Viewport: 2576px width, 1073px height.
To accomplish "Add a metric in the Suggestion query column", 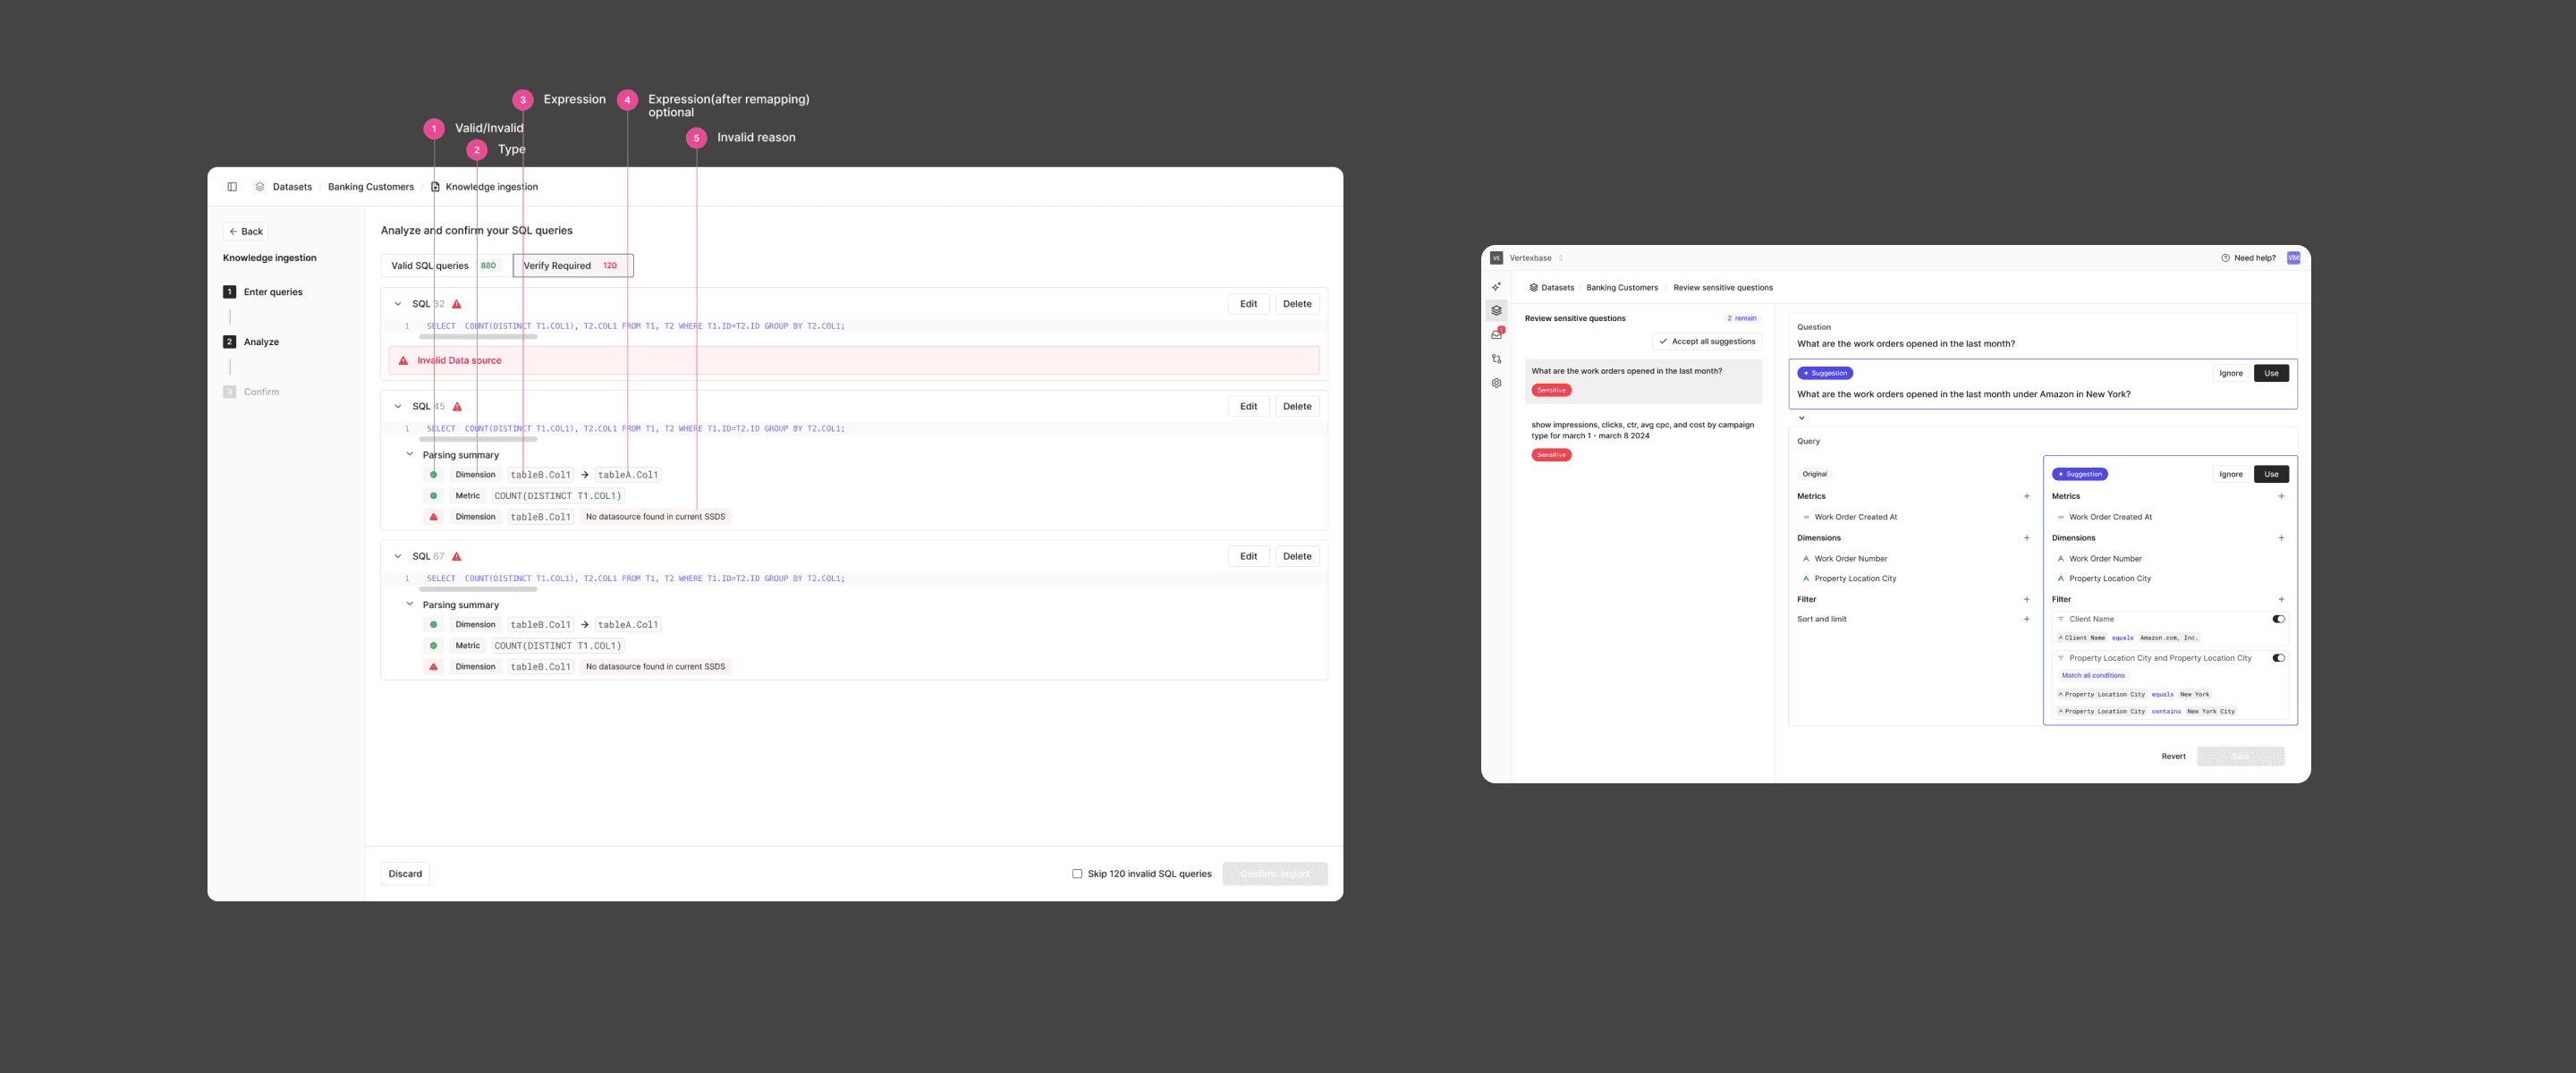I will pos(2281,497).
